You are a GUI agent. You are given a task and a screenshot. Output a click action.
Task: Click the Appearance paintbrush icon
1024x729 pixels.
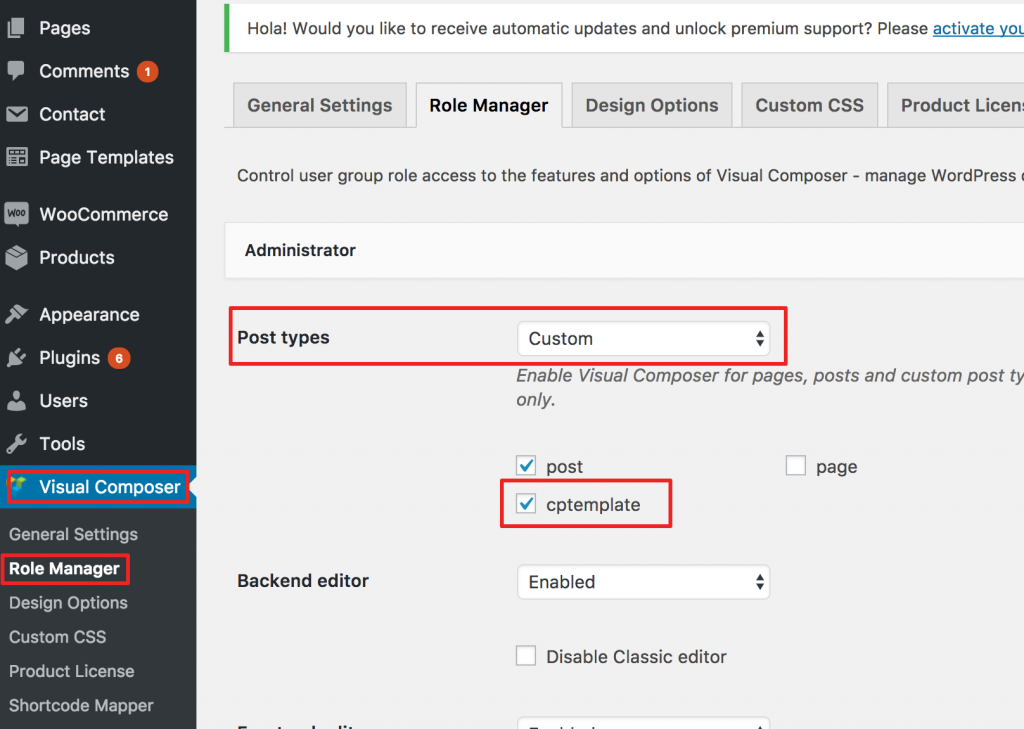[16, 314]
